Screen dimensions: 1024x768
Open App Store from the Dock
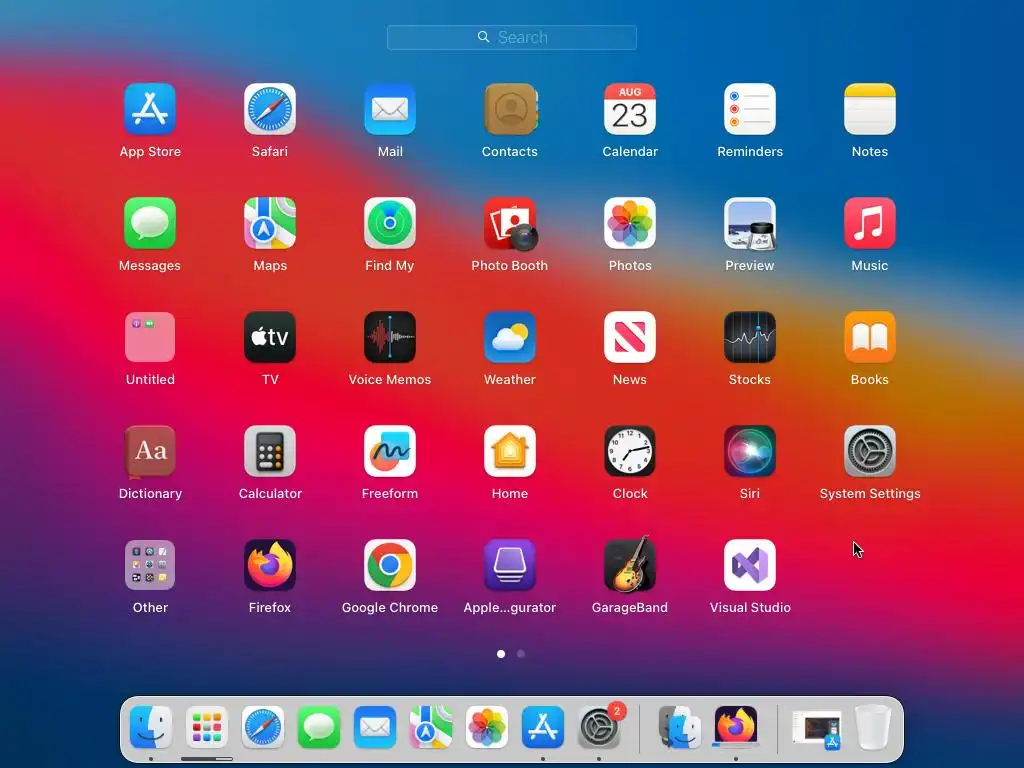[x=543, y=727]
